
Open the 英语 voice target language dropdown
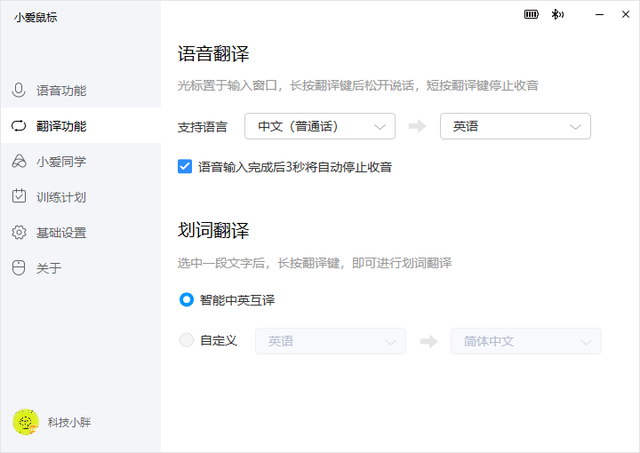(x=515, y=127)
